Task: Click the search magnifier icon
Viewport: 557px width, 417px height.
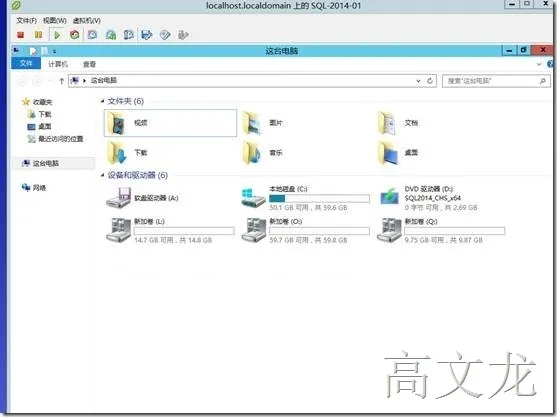Action: [x=542, y=81]
